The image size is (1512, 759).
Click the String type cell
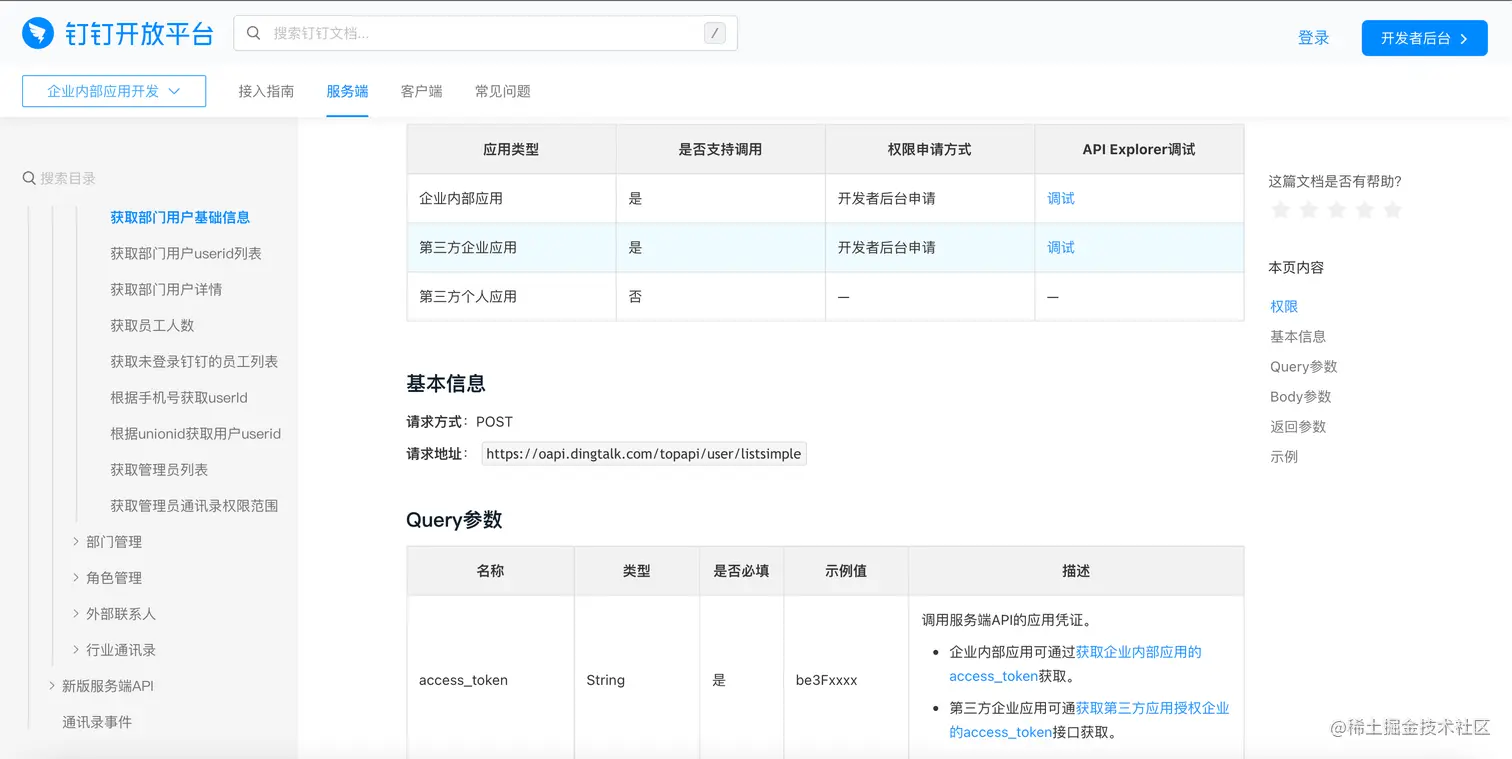pyautogui.click(x=637, y=680)
